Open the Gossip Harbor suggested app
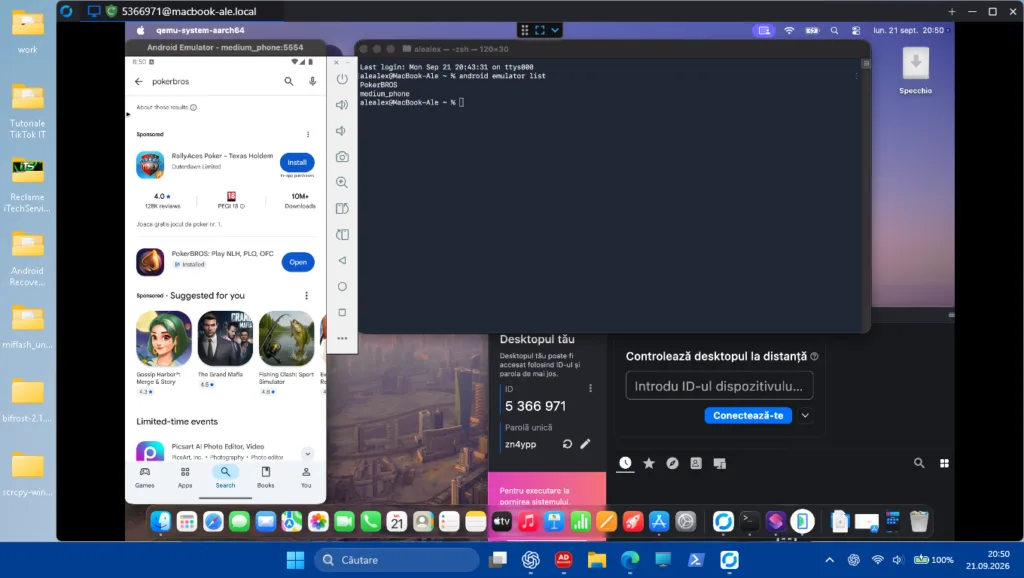The height and width of the screenshot is (578, 1024). tap(163, 338)
